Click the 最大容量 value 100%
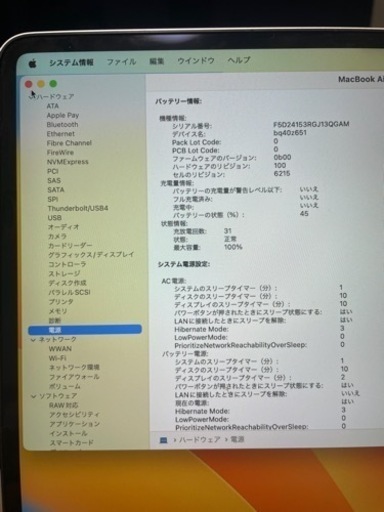Viewport: 384px width, 512px height. [233, 247]
